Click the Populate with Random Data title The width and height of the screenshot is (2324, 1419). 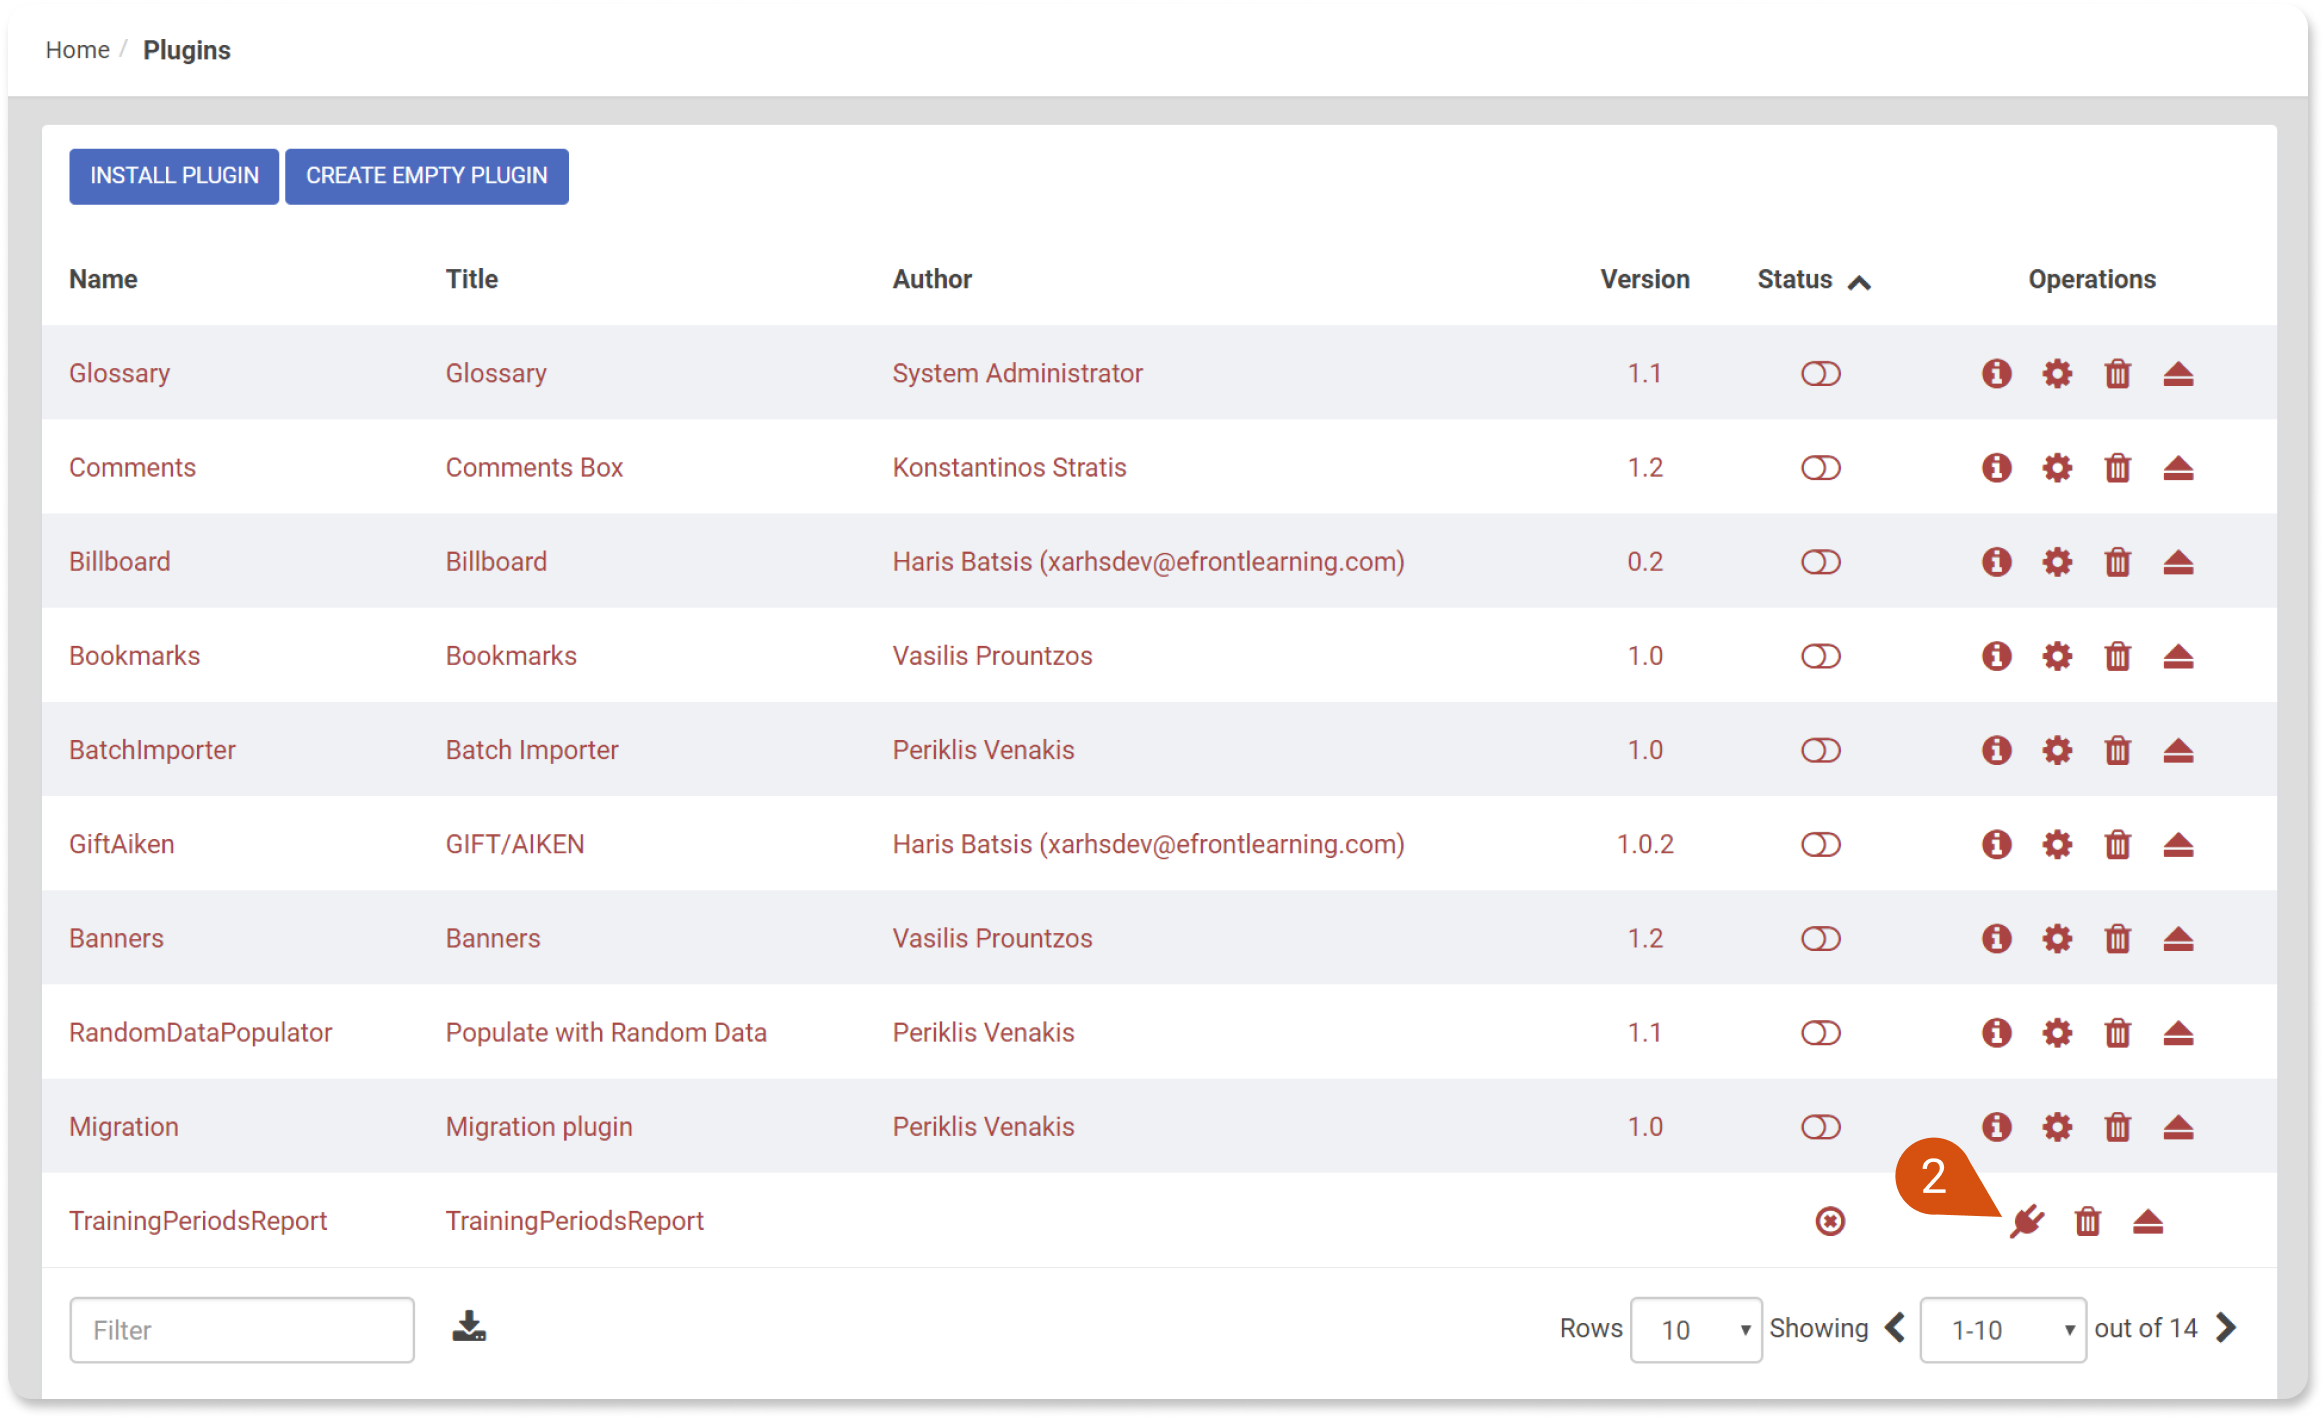coord(606,1033)
